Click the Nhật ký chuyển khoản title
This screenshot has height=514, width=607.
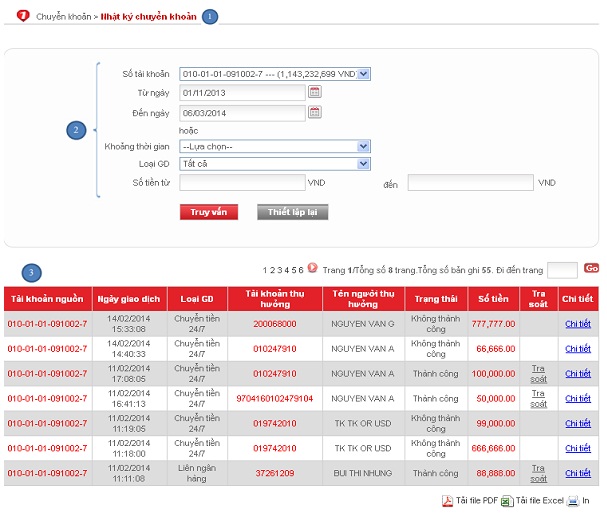[x=149, y=17]
